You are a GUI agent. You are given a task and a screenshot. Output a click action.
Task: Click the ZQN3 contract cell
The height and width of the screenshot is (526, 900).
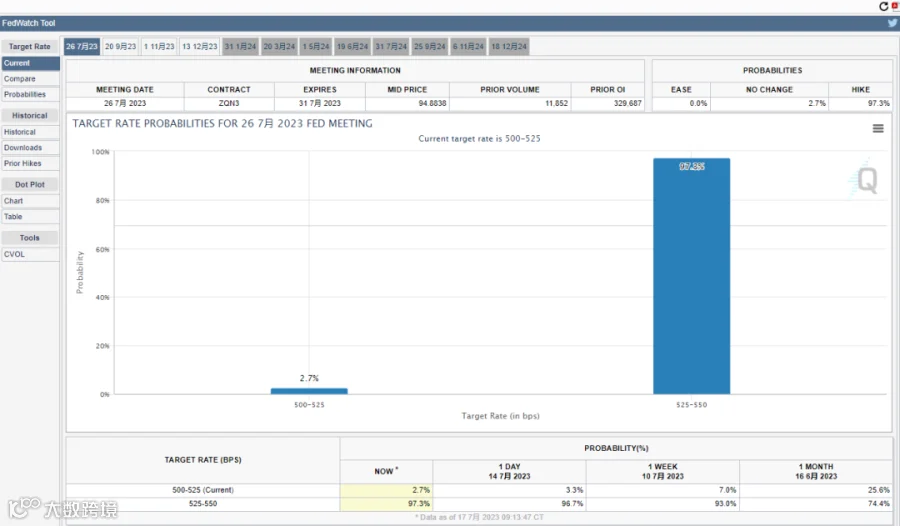click(x=228, y=103)
